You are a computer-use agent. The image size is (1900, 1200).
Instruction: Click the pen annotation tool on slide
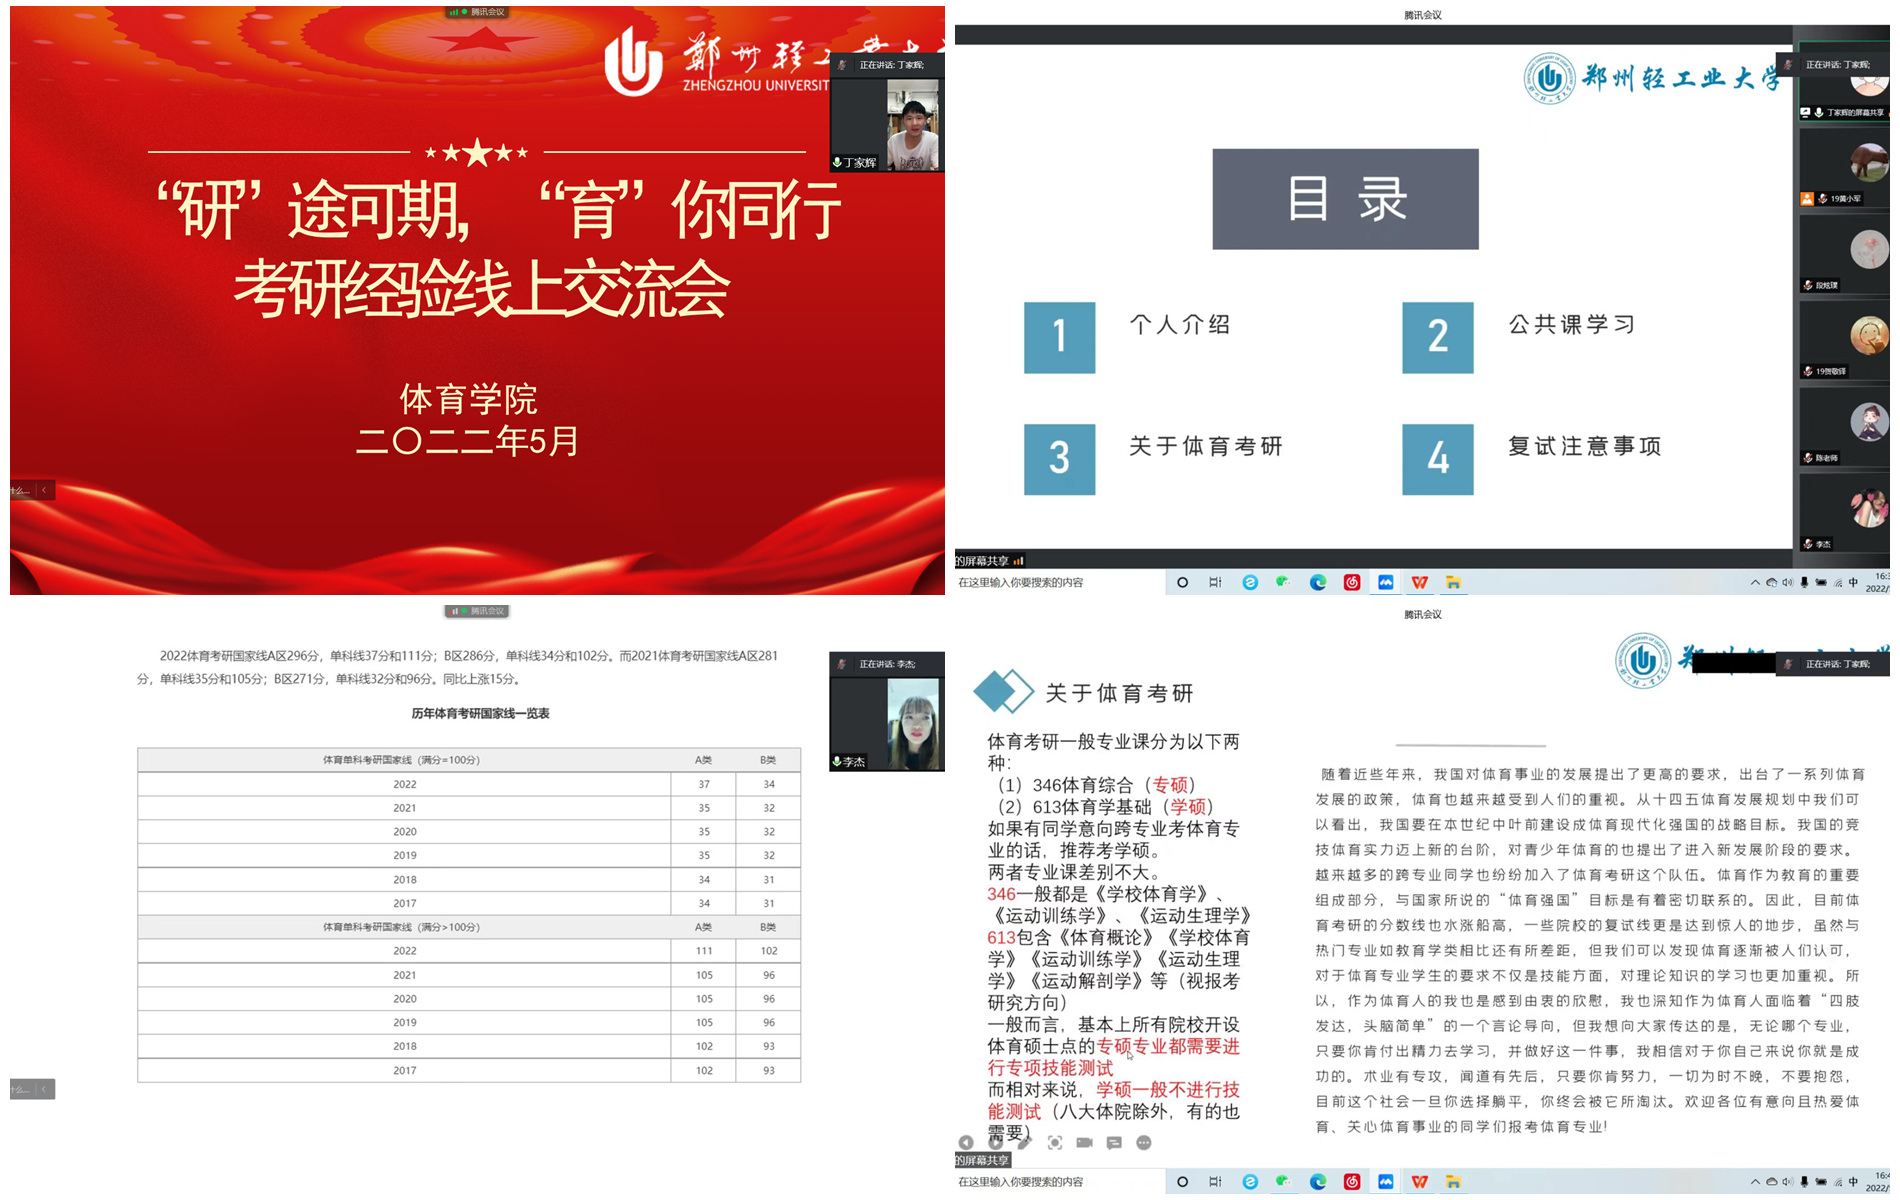click(1024, 1143)
